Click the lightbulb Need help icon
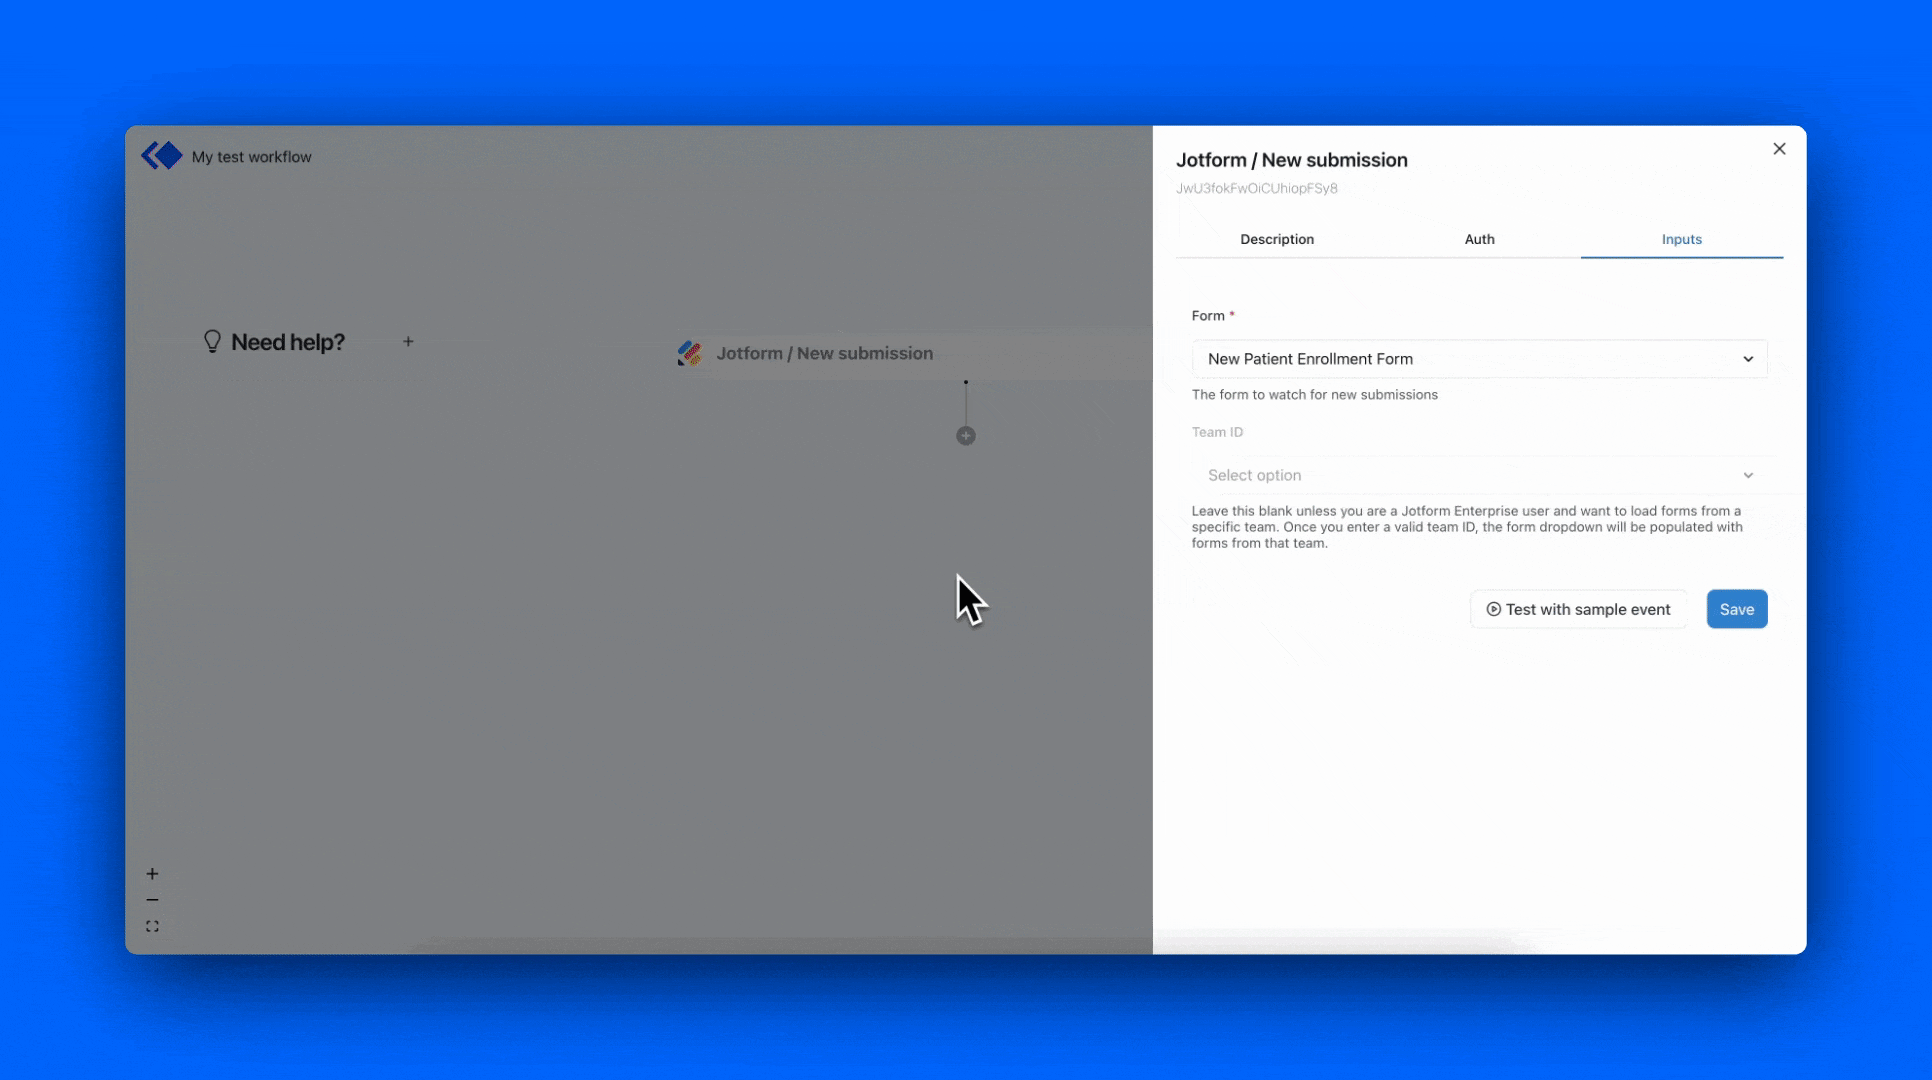 pos(212,342)
